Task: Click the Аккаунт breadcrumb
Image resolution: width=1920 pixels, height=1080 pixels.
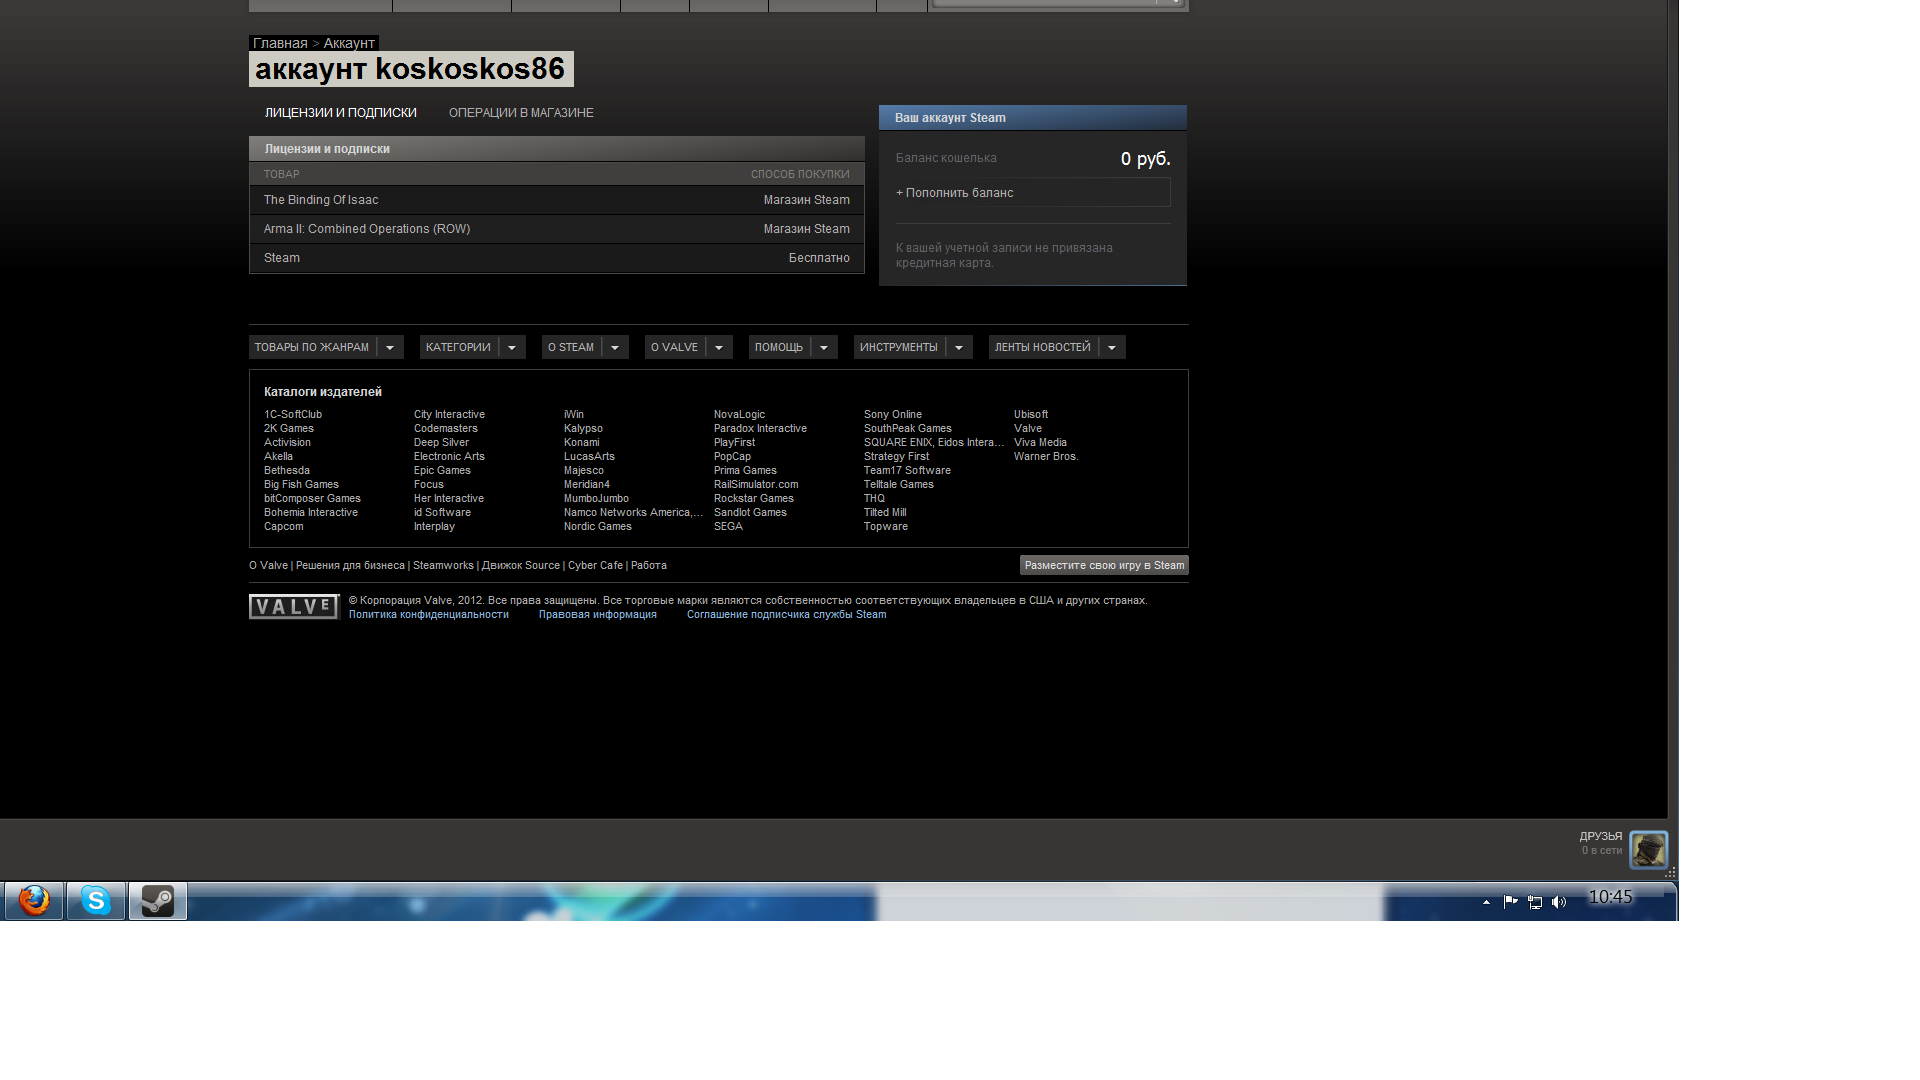Action: tap(349, 43)
